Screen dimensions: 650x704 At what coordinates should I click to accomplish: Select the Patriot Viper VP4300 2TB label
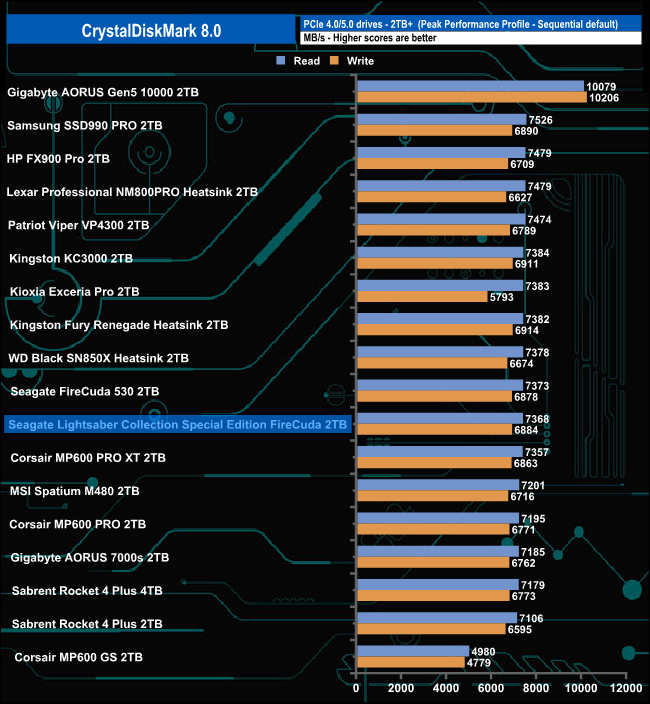[79, 225]
